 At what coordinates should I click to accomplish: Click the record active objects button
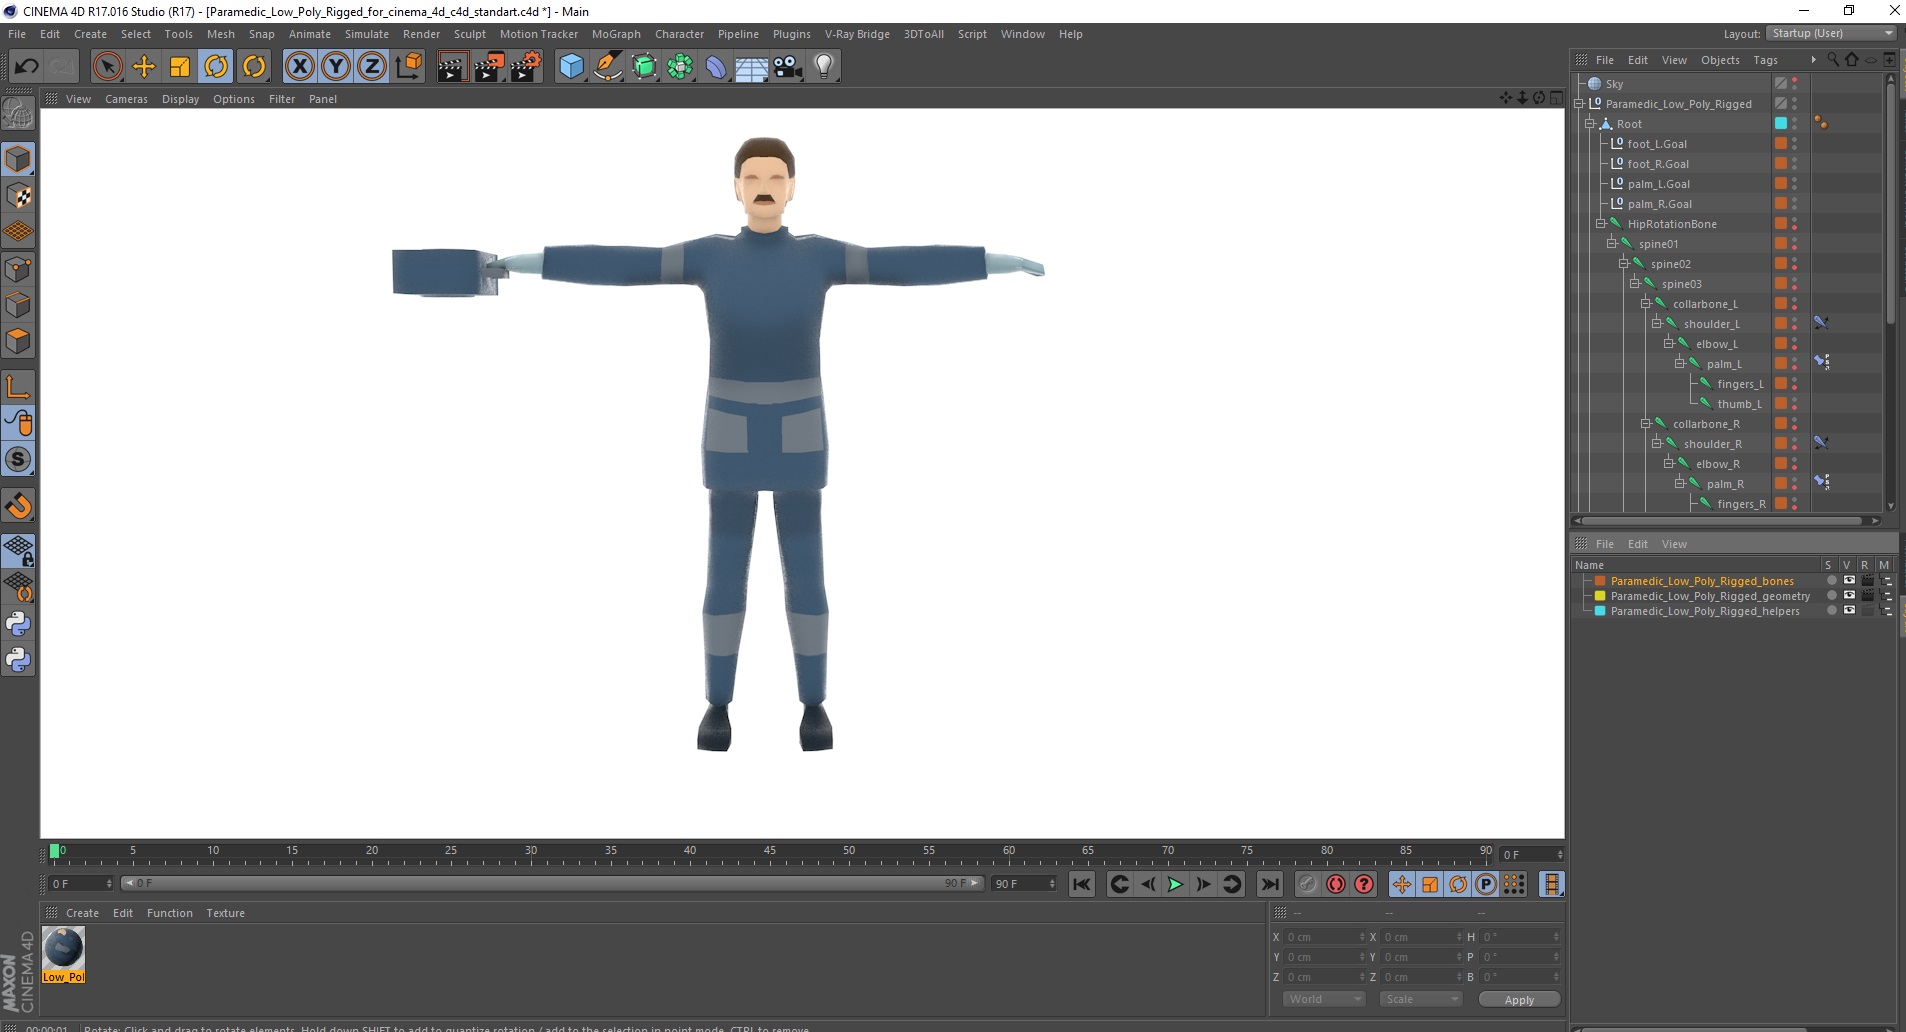click(1307, 884)
